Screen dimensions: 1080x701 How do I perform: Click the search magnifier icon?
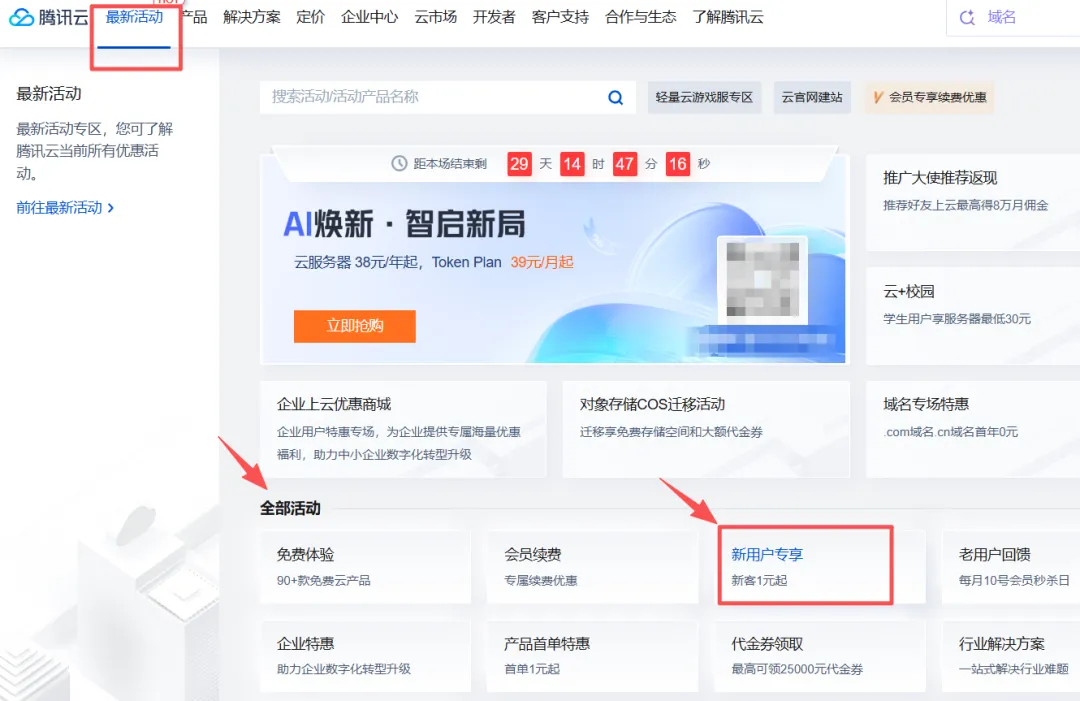click(616, 98)
